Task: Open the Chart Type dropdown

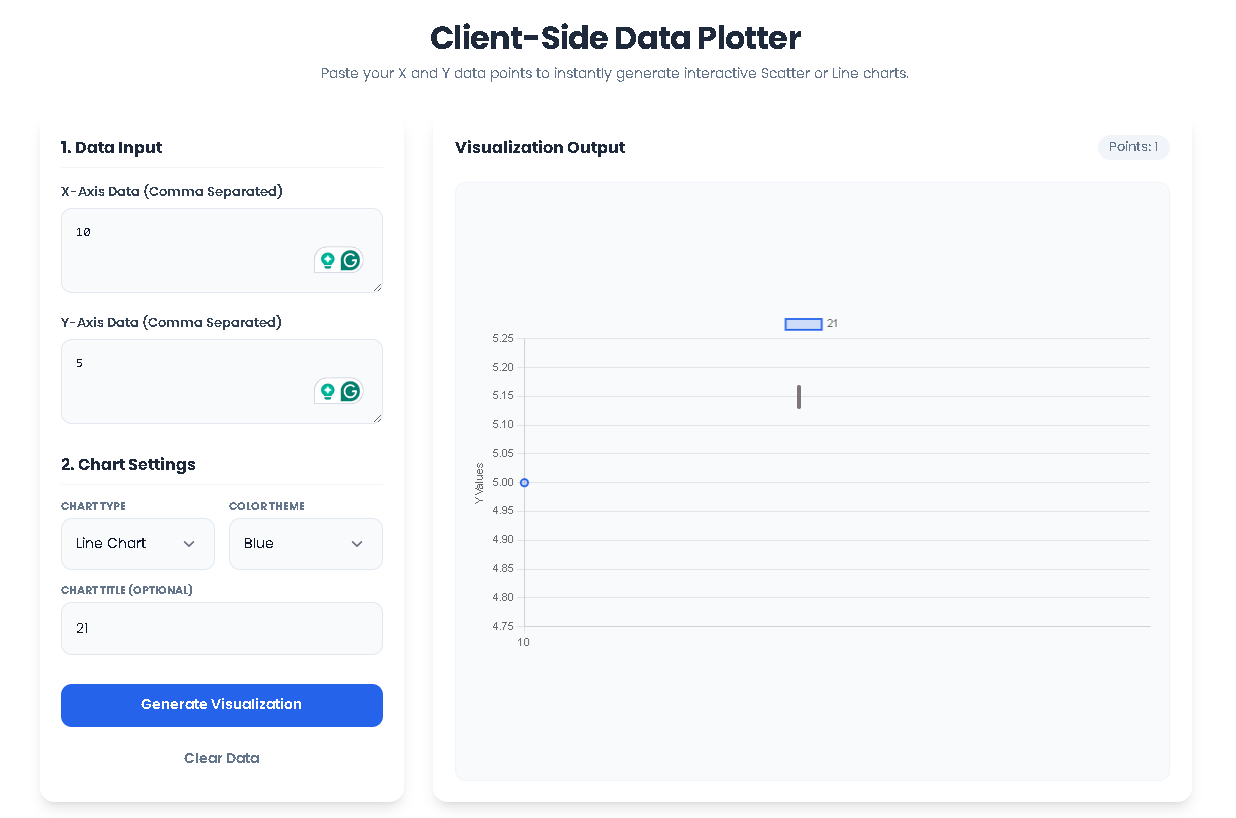Action: [x=137, y=543]
